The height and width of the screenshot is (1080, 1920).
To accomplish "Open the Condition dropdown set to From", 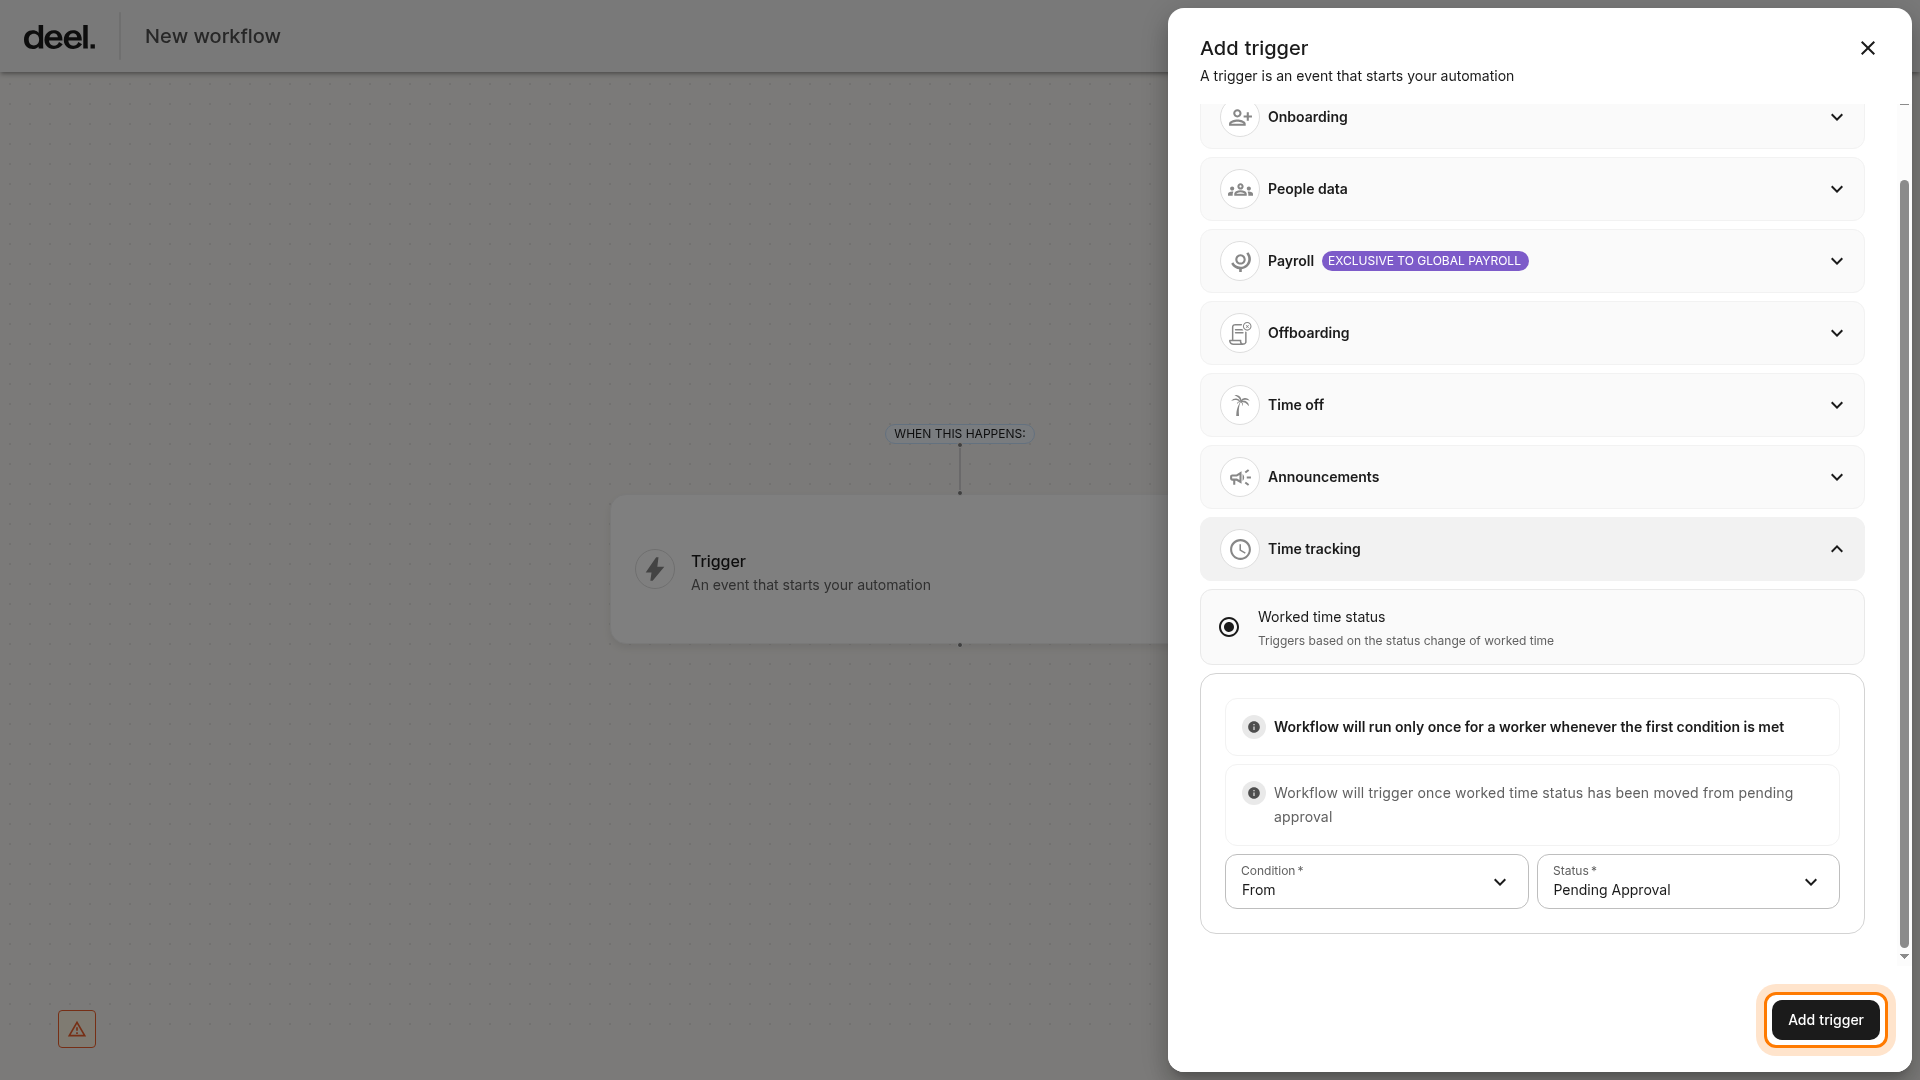I will (1376, 881).
